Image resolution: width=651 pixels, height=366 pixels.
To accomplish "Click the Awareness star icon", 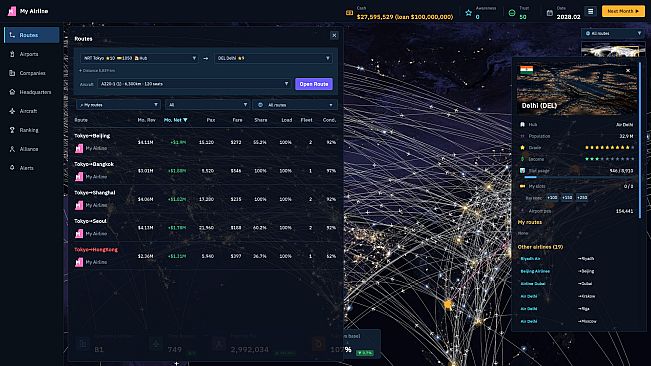I will pos(468,13).
